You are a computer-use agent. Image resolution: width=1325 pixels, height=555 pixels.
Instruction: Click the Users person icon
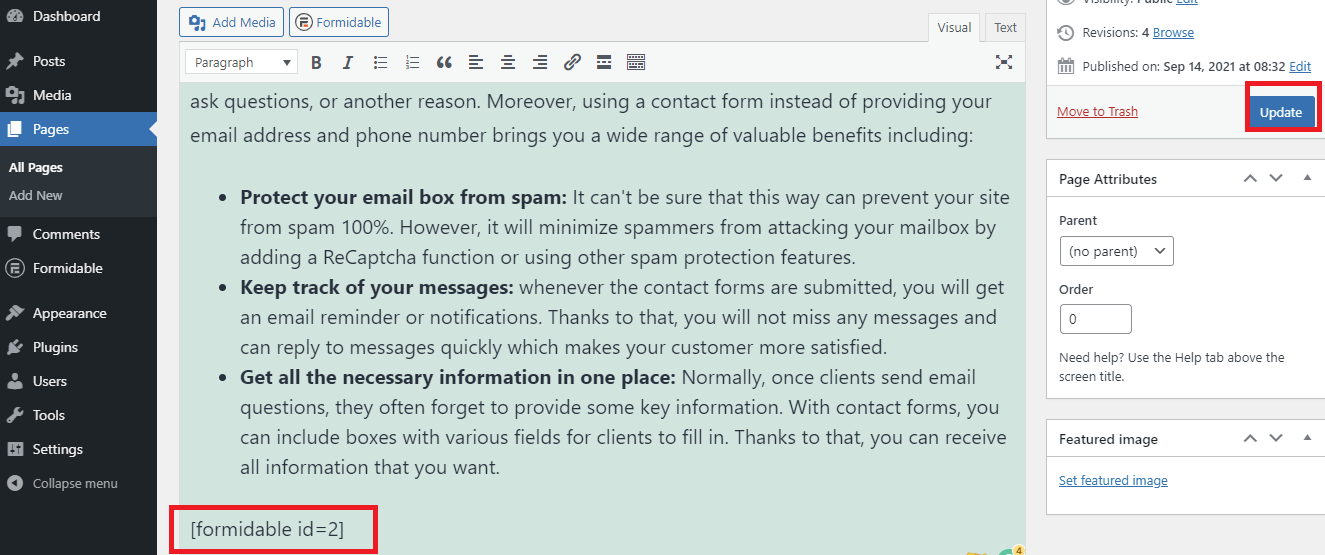click(x=15, y=381)
